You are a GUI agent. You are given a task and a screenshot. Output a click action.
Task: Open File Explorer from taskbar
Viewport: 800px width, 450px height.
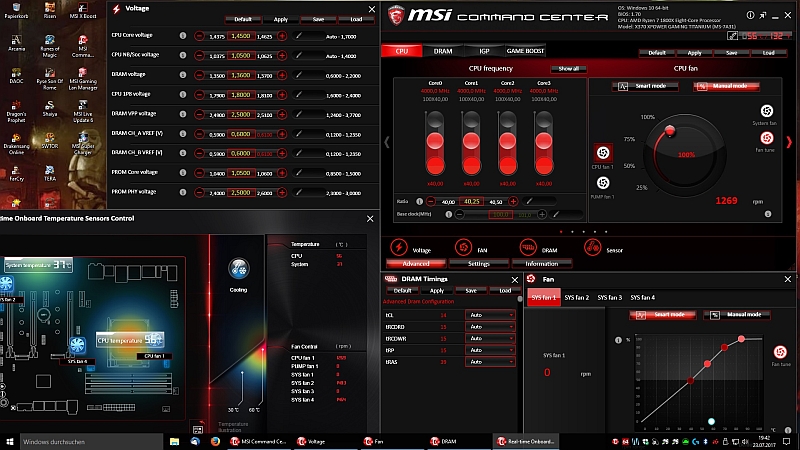(174, 441)
